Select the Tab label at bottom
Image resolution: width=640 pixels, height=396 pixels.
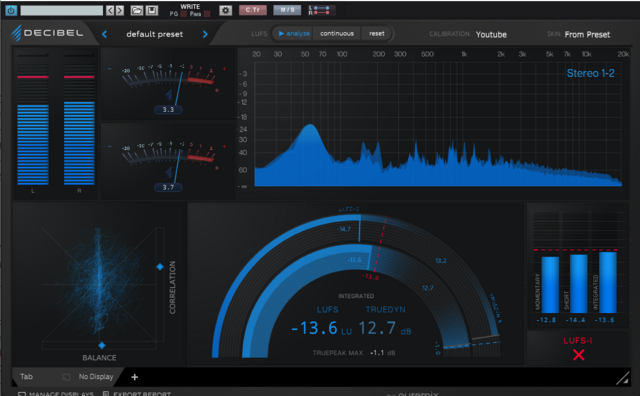[27, 377]
